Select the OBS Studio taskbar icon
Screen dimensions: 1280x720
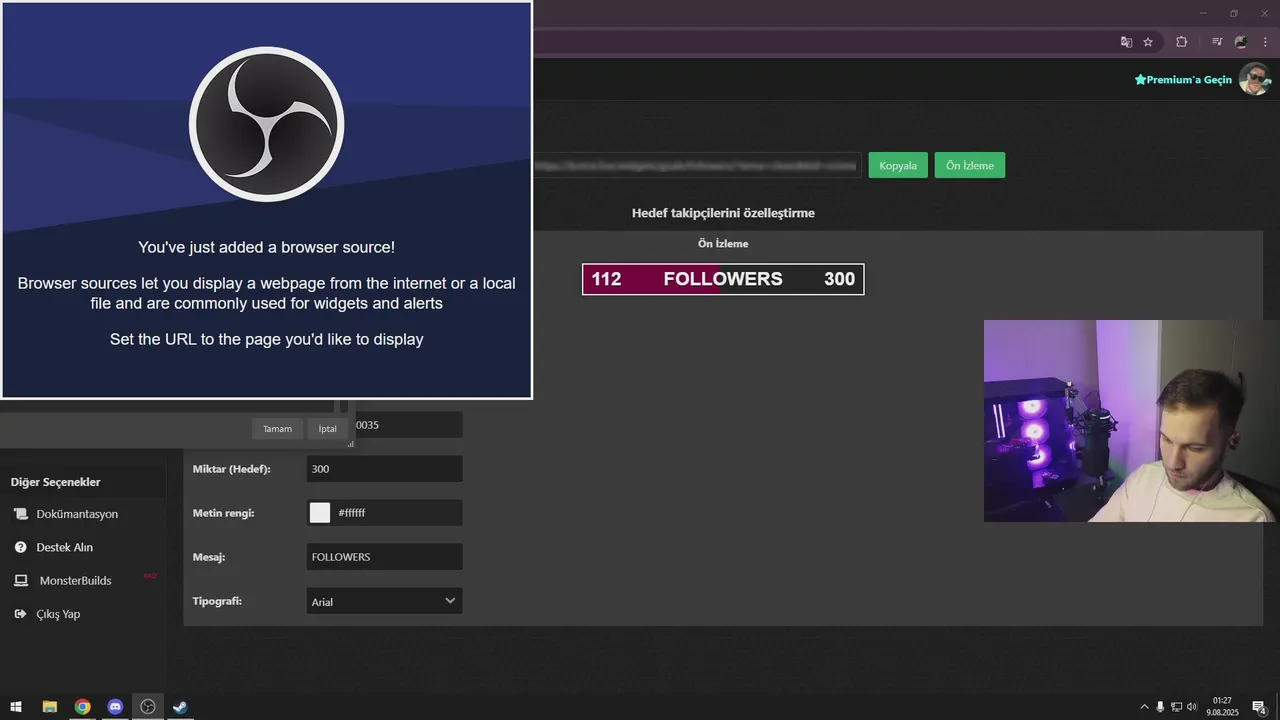[148, 707]
